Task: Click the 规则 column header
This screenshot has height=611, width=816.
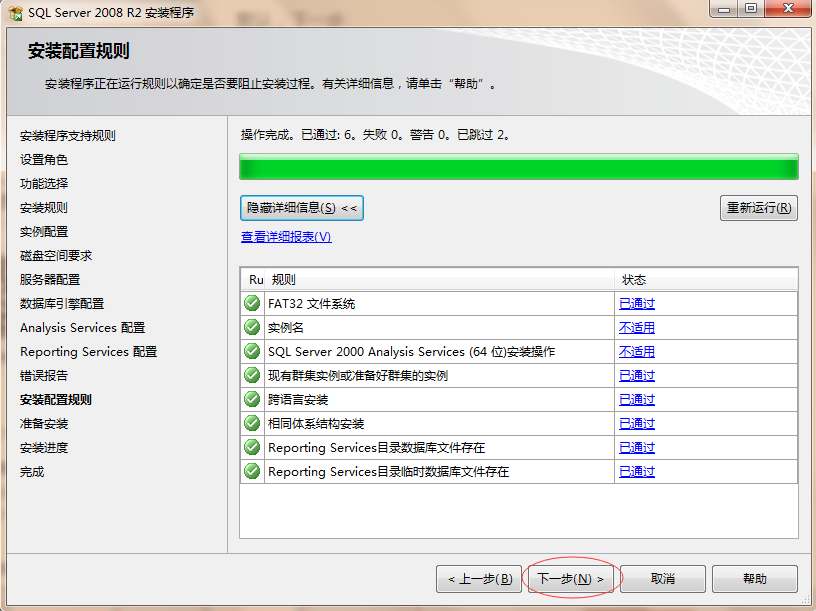Action: point(440,280)
